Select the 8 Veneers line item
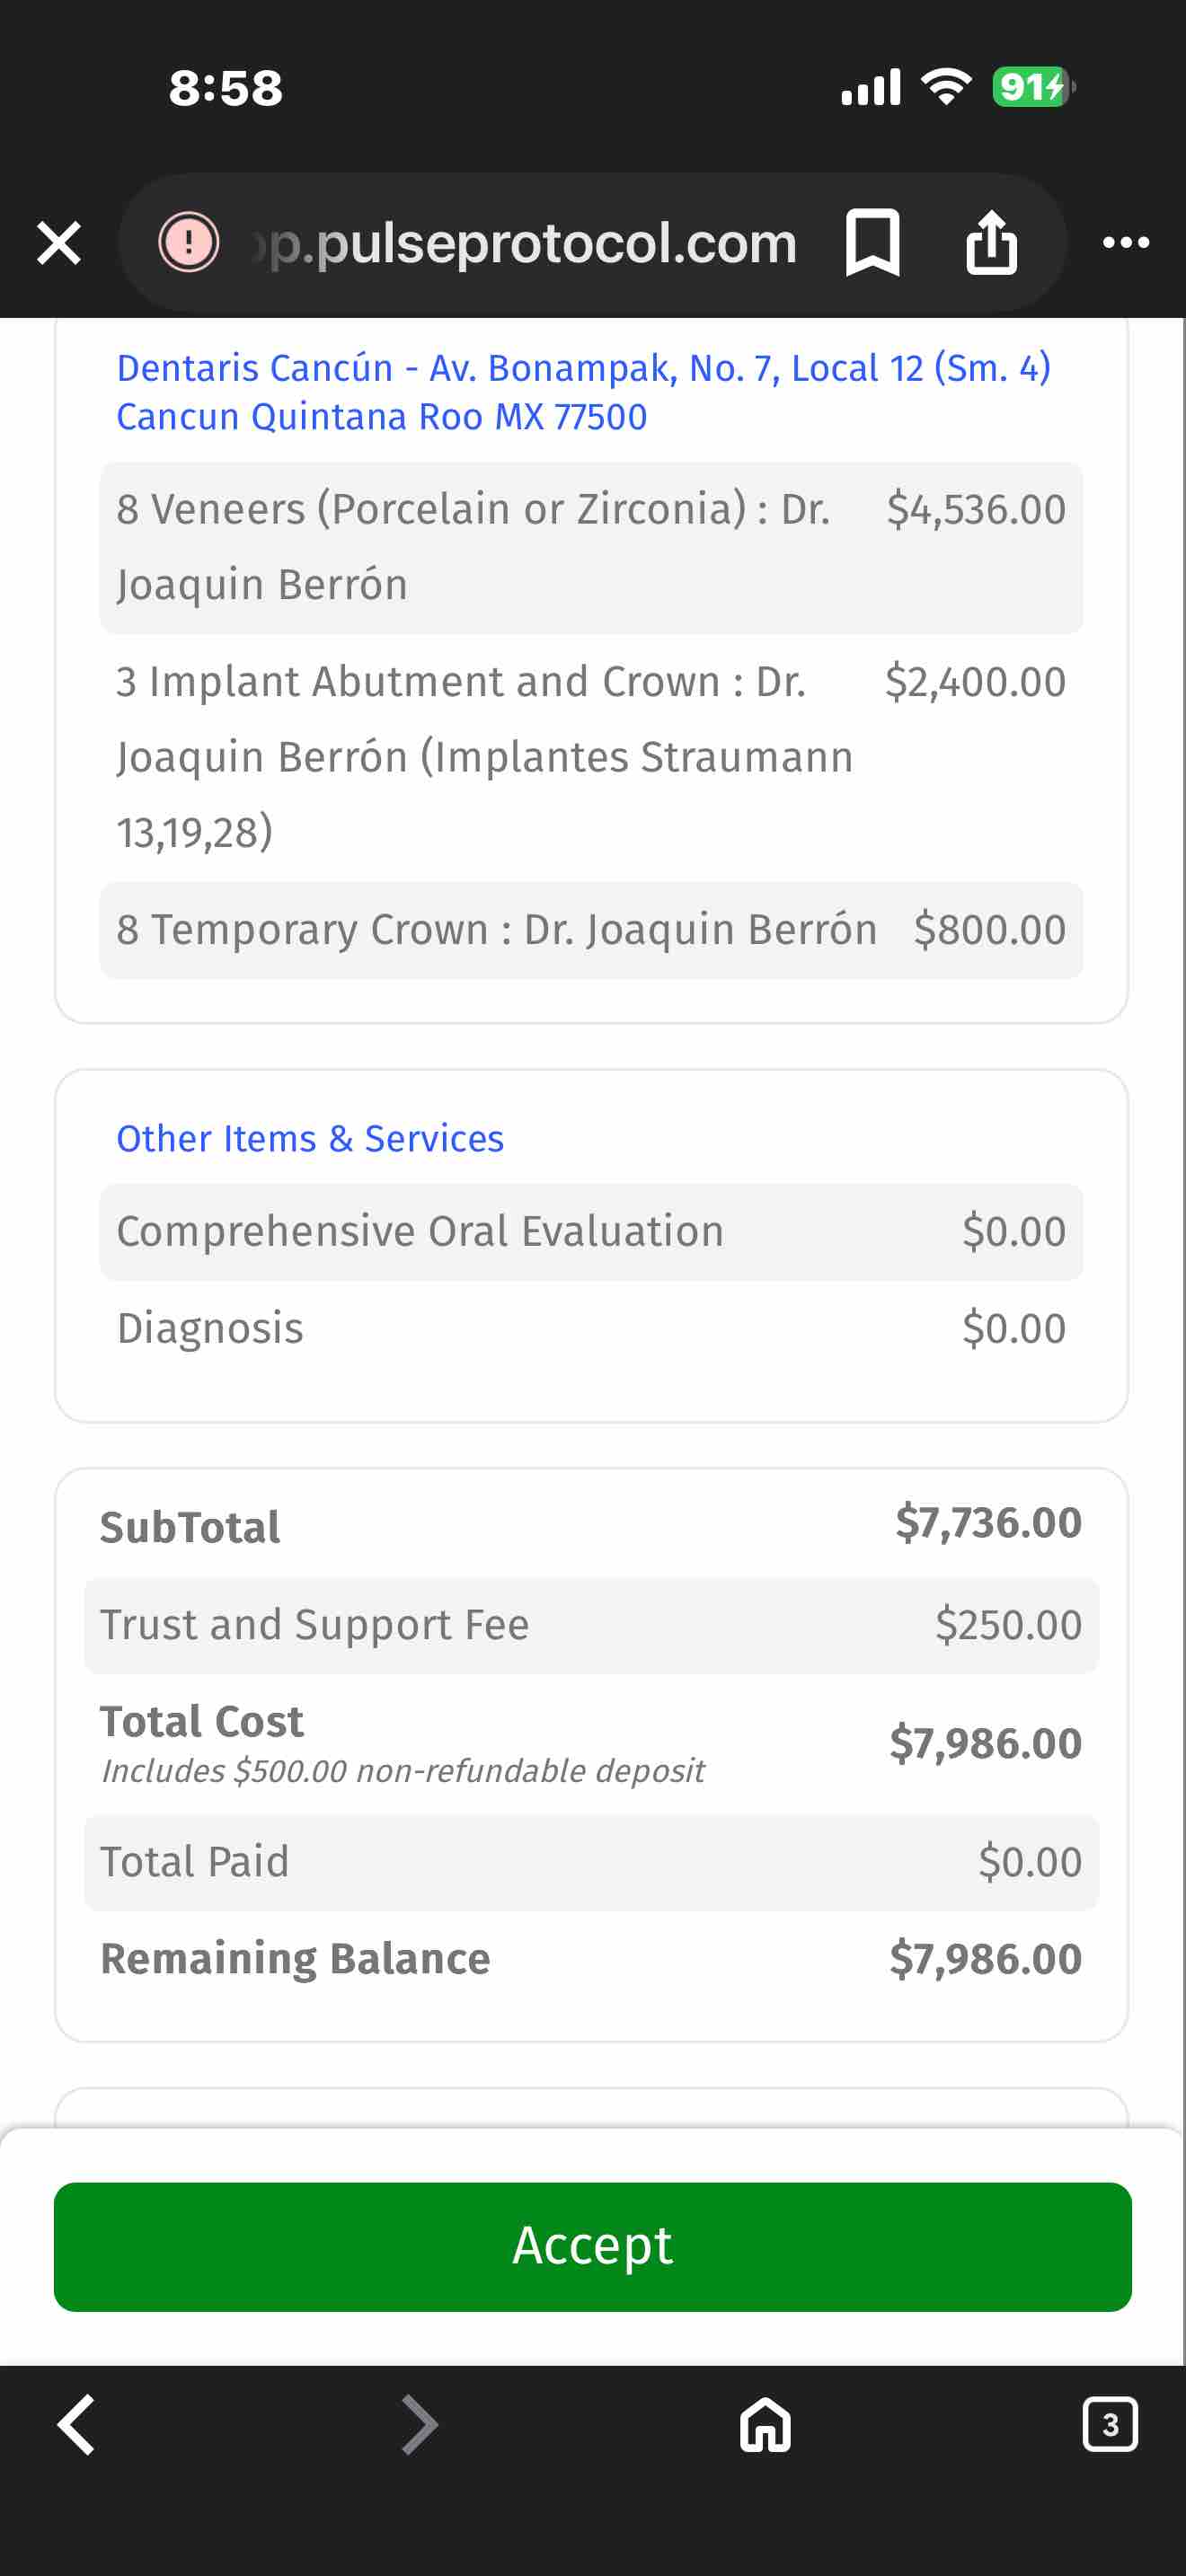1186x2576 pixels. [591, 547]
